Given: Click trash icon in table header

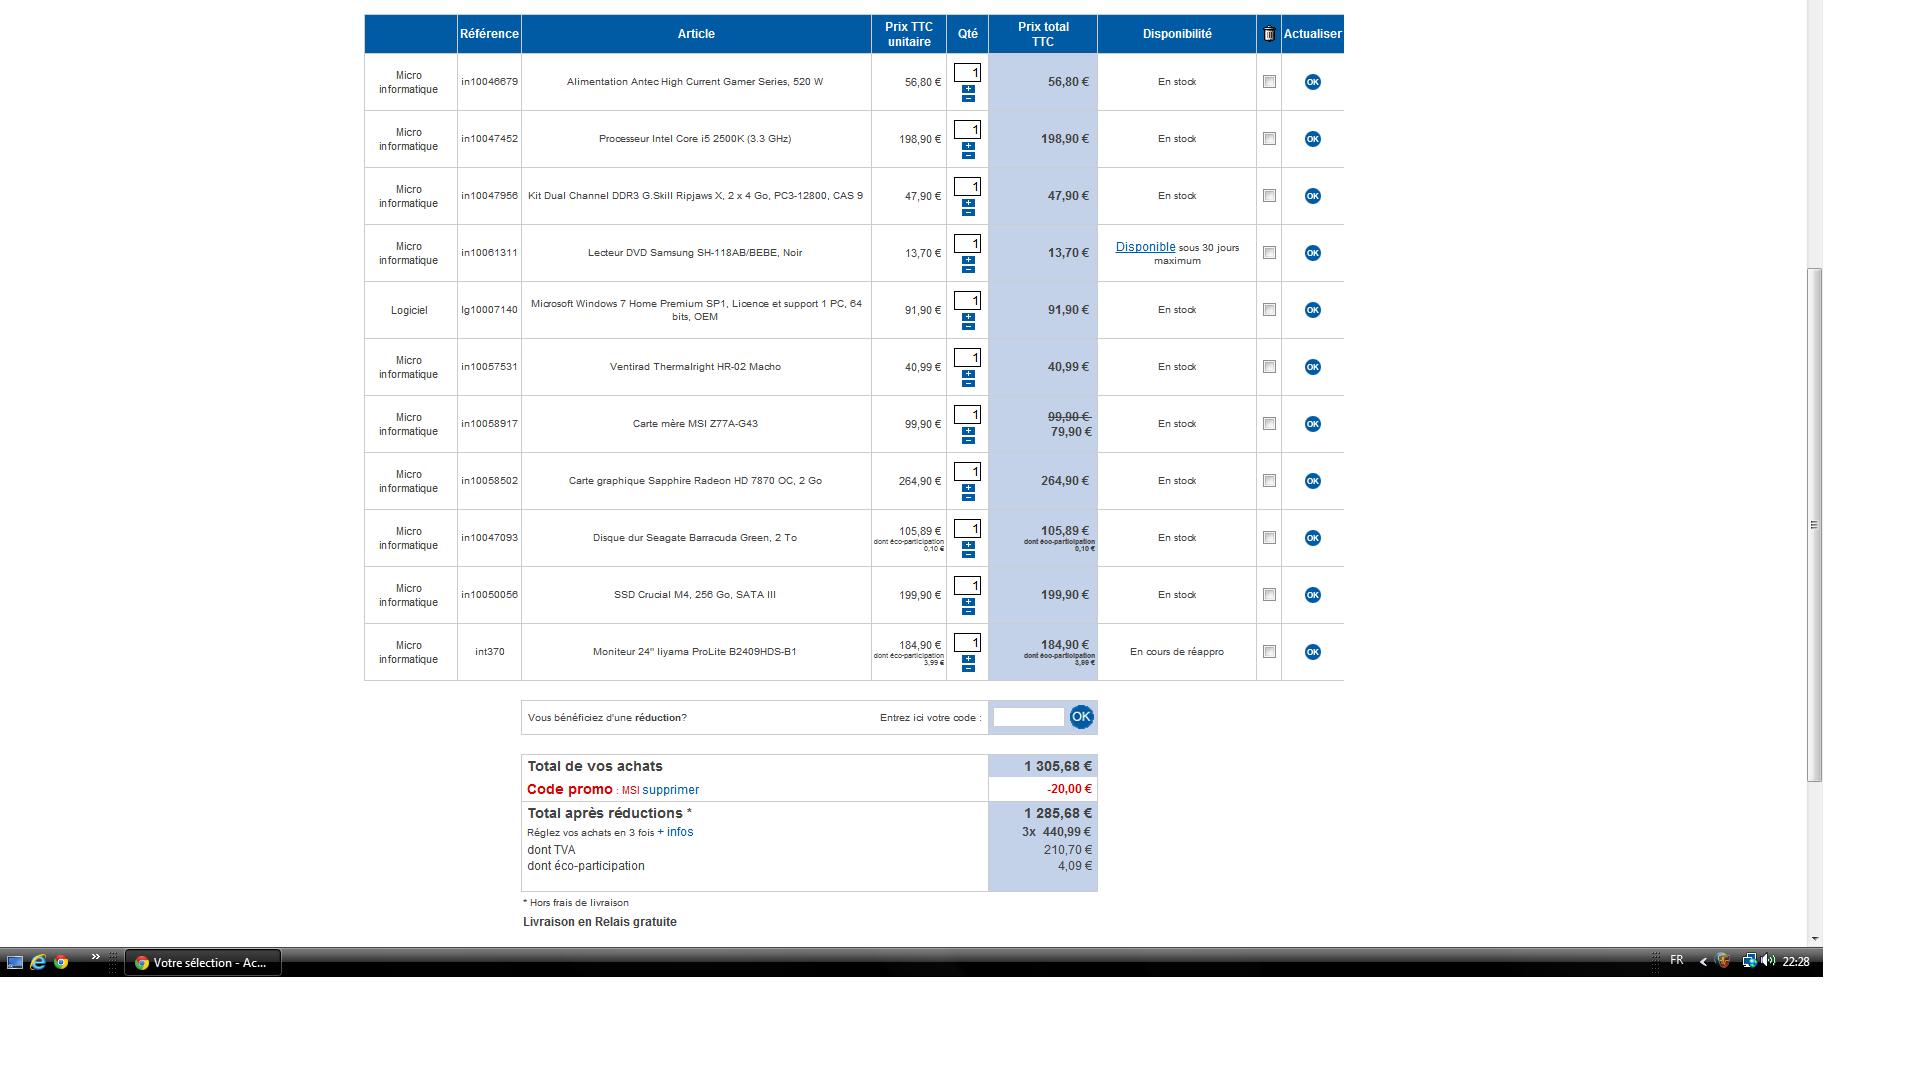Looking at the screenshot, I should (x=1268, y=34).
